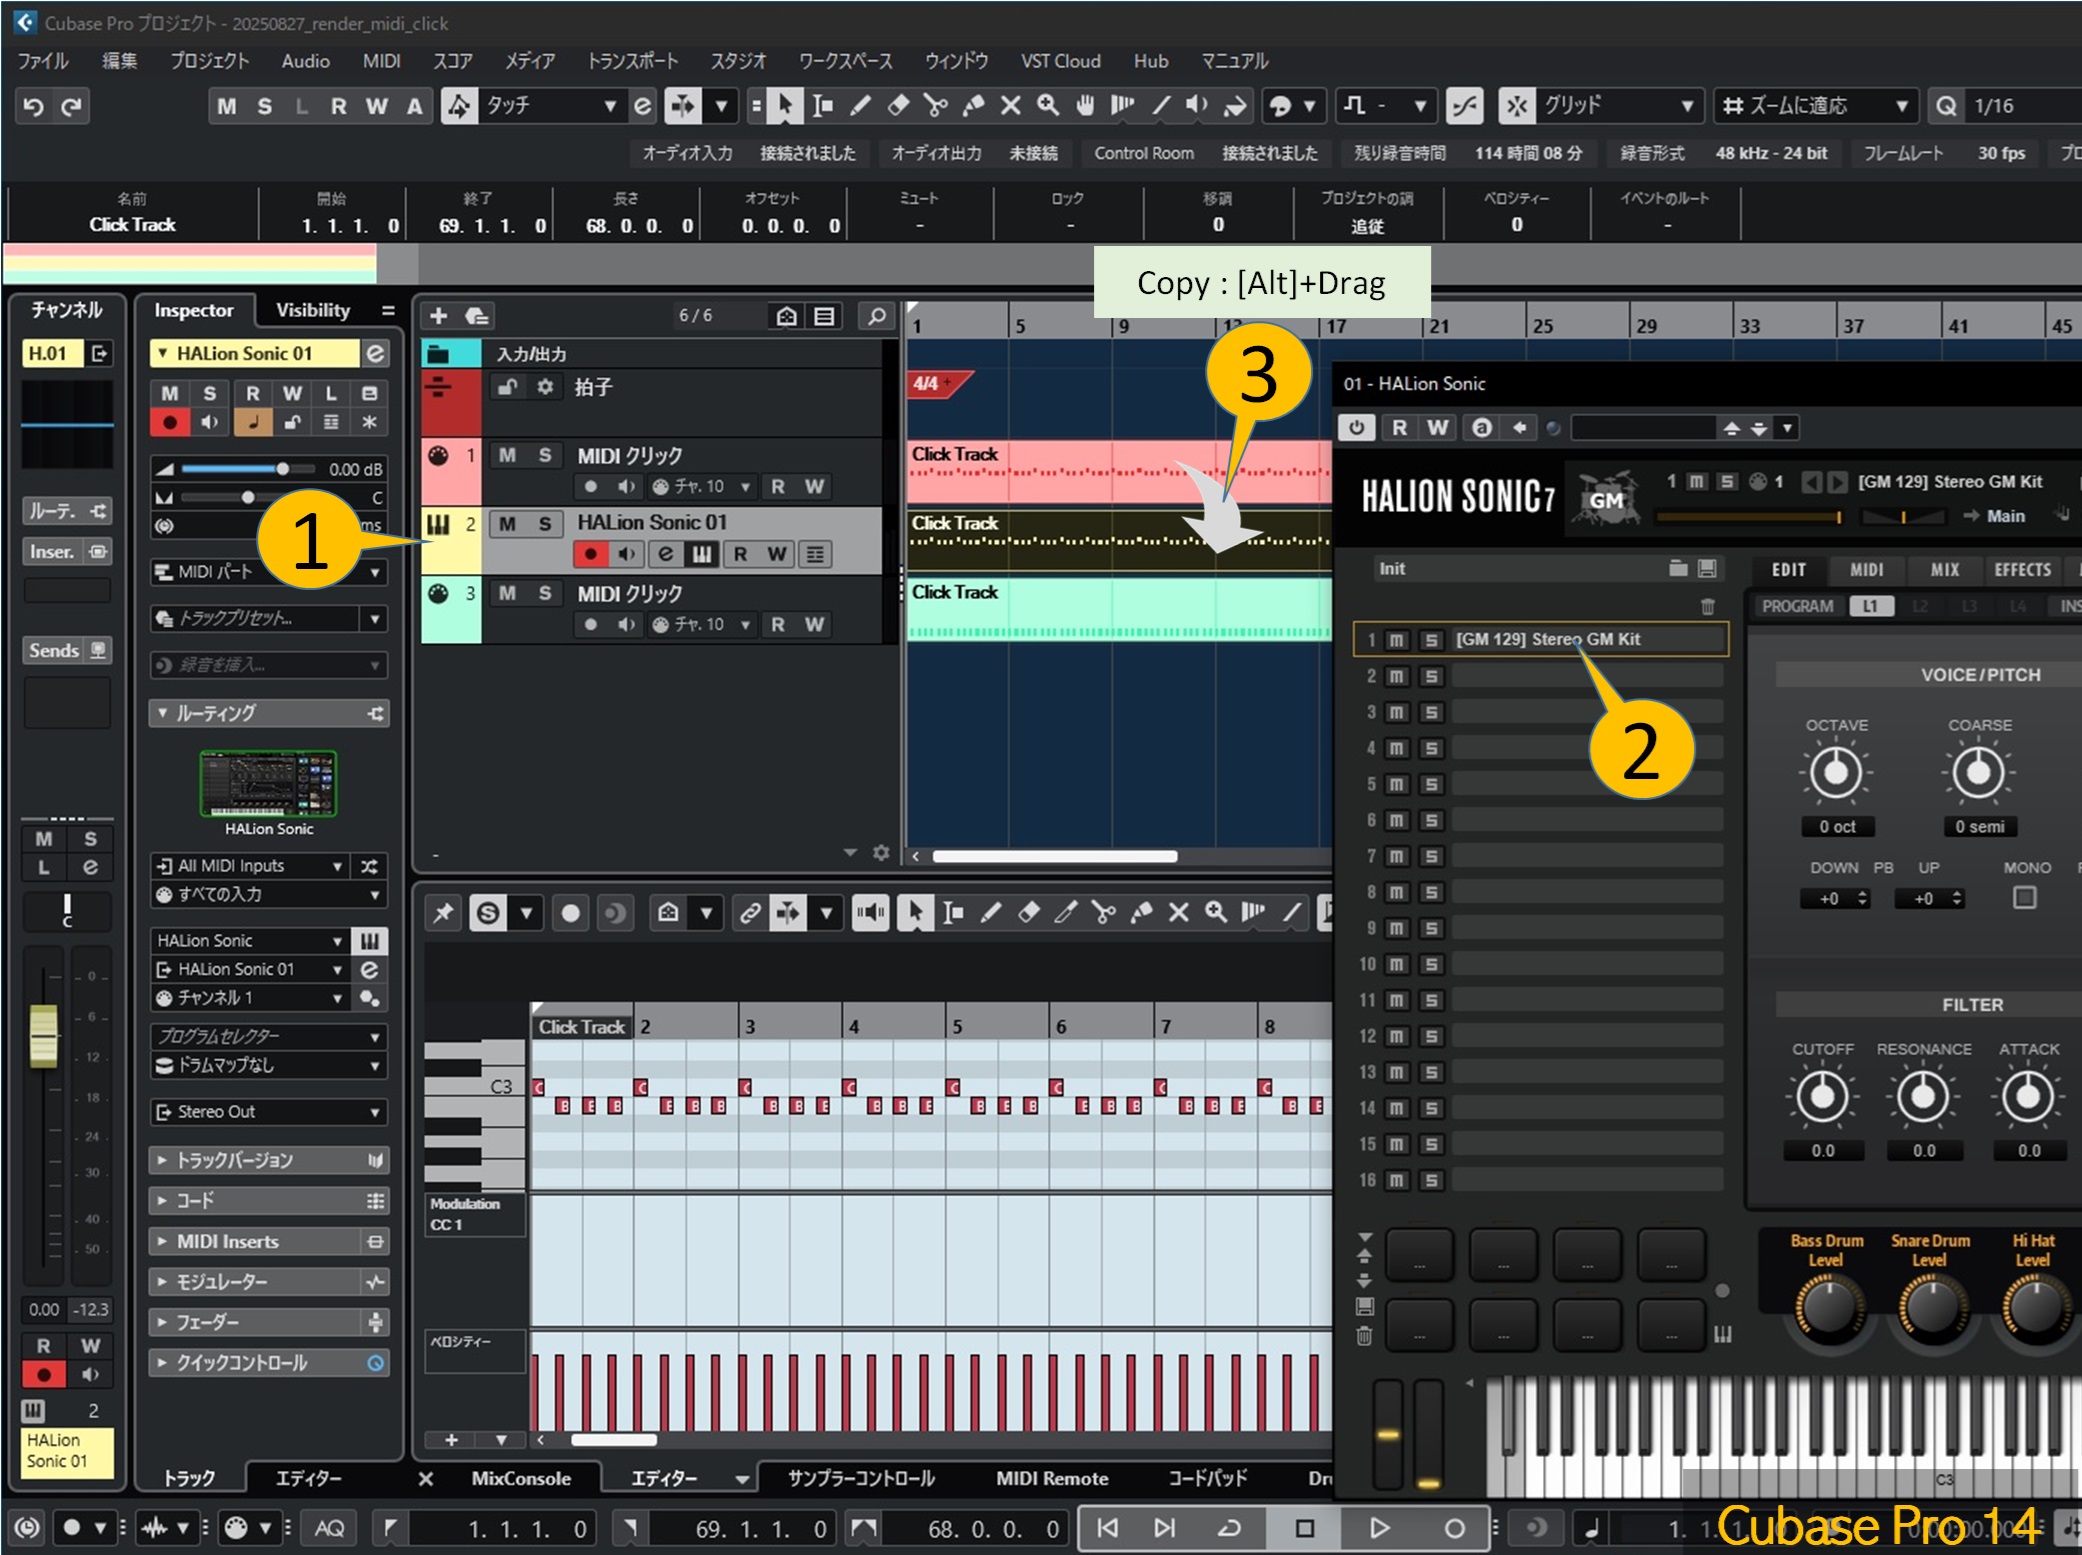Image resolution: width=2082 pixels, height=1555 pixels.
Task: Click Go to Left Locator transport button
Action: (1107, 1528)
